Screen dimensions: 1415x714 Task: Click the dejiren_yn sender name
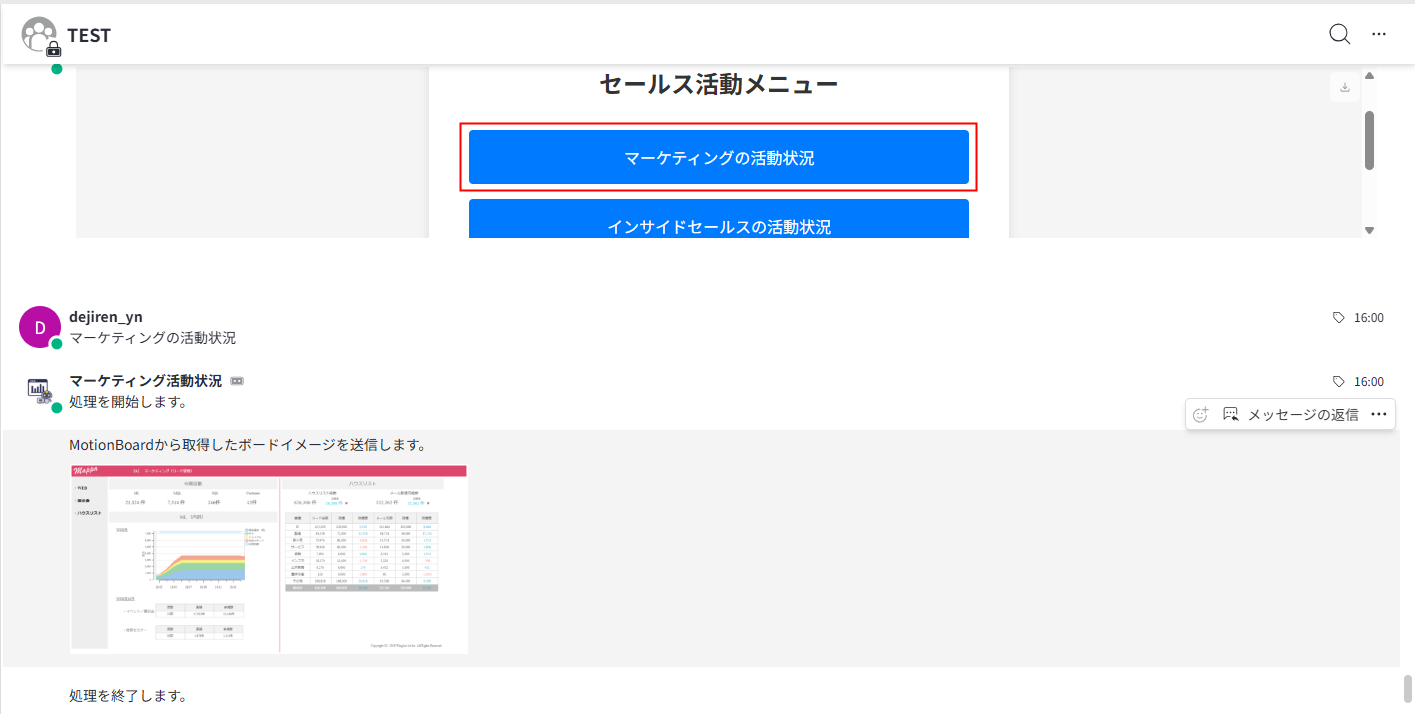pos(106,317)
